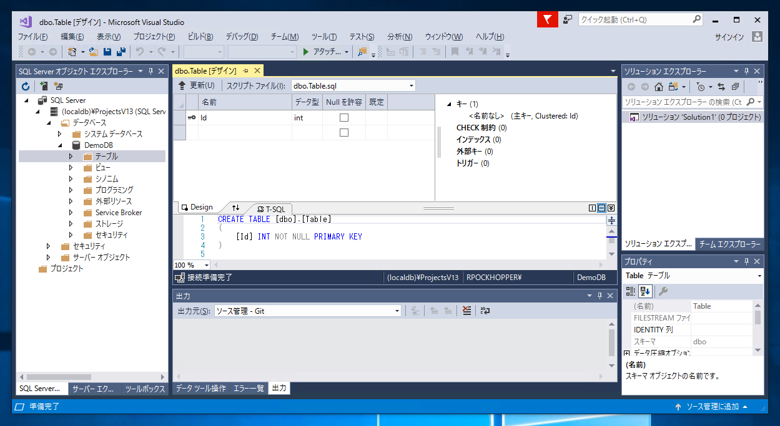Expand the サーバー オブジェクト node
Viewport: 780px width, 426px height.
48,257
